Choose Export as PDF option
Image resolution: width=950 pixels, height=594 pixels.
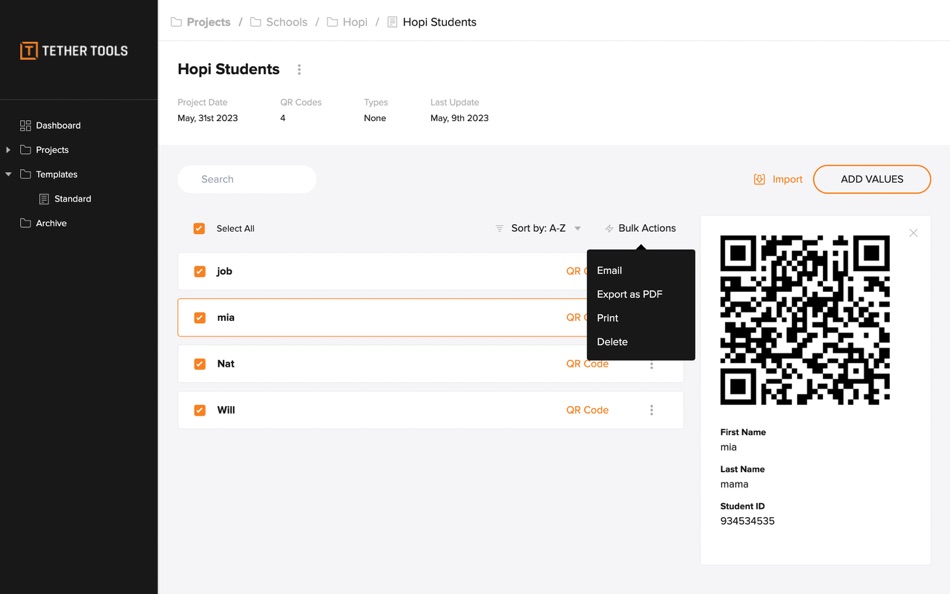pyautogui.click(x=629, y=294)
